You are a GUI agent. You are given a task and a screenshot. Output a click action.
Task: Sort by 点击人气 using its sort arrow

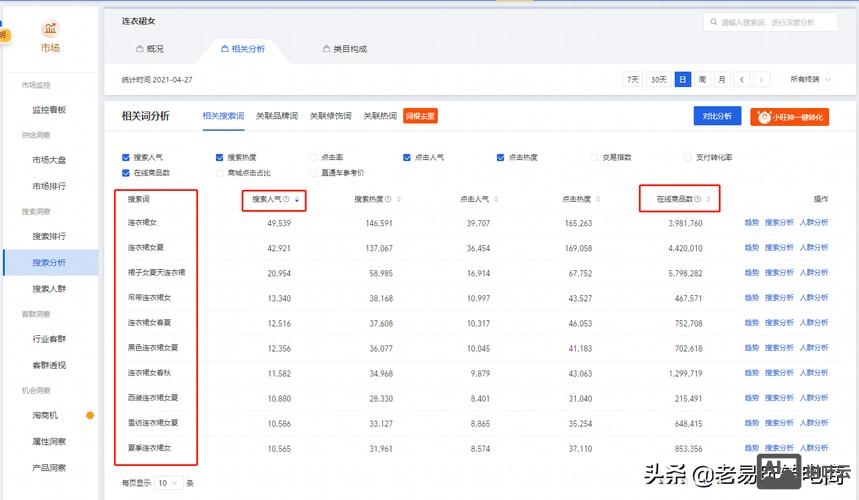point(496,199)
